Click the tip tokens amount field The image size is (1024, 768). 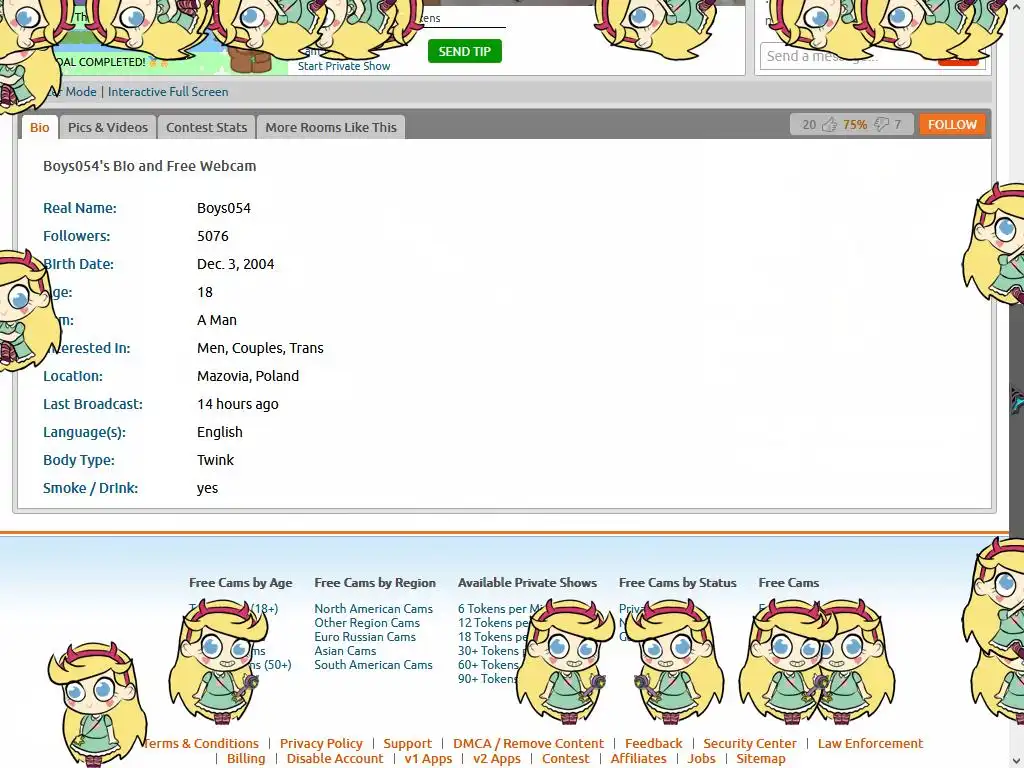[460, 18]
